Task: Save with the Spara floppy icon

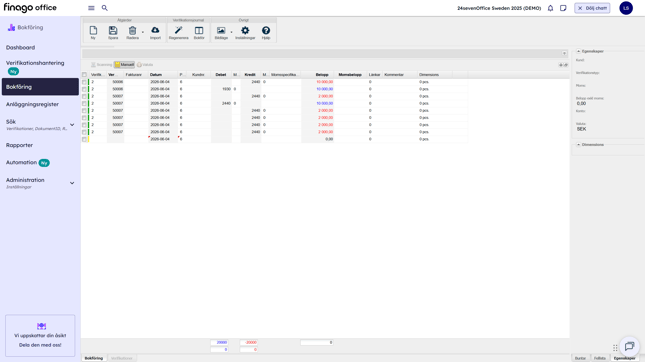Action: 113,32
